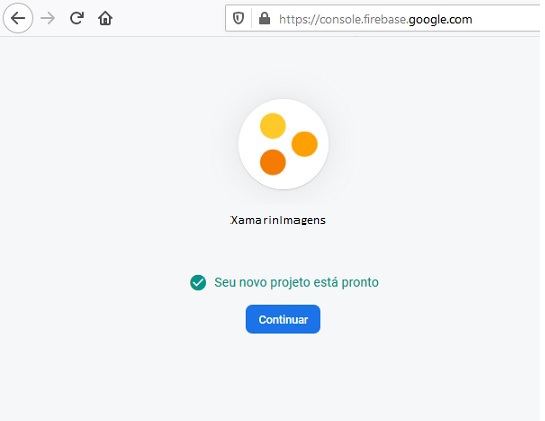Open the browser home page icon

pos(105,18)
